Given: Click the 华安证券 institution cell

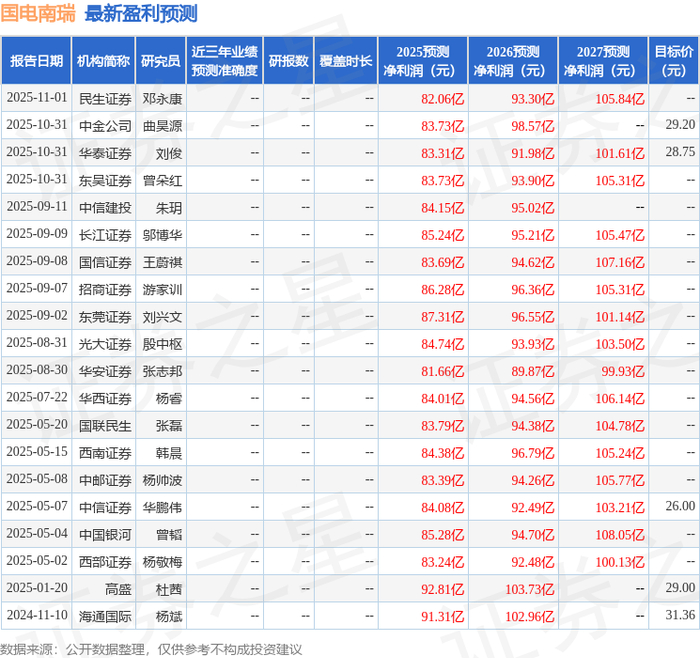Looking at the screenshot, I should pyautogui.click(x=105, y=371).
